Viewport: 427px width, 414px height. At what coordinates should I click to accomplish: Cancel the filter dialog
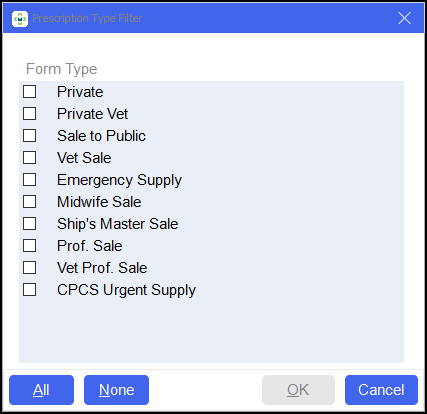click(x=381, y=390)
